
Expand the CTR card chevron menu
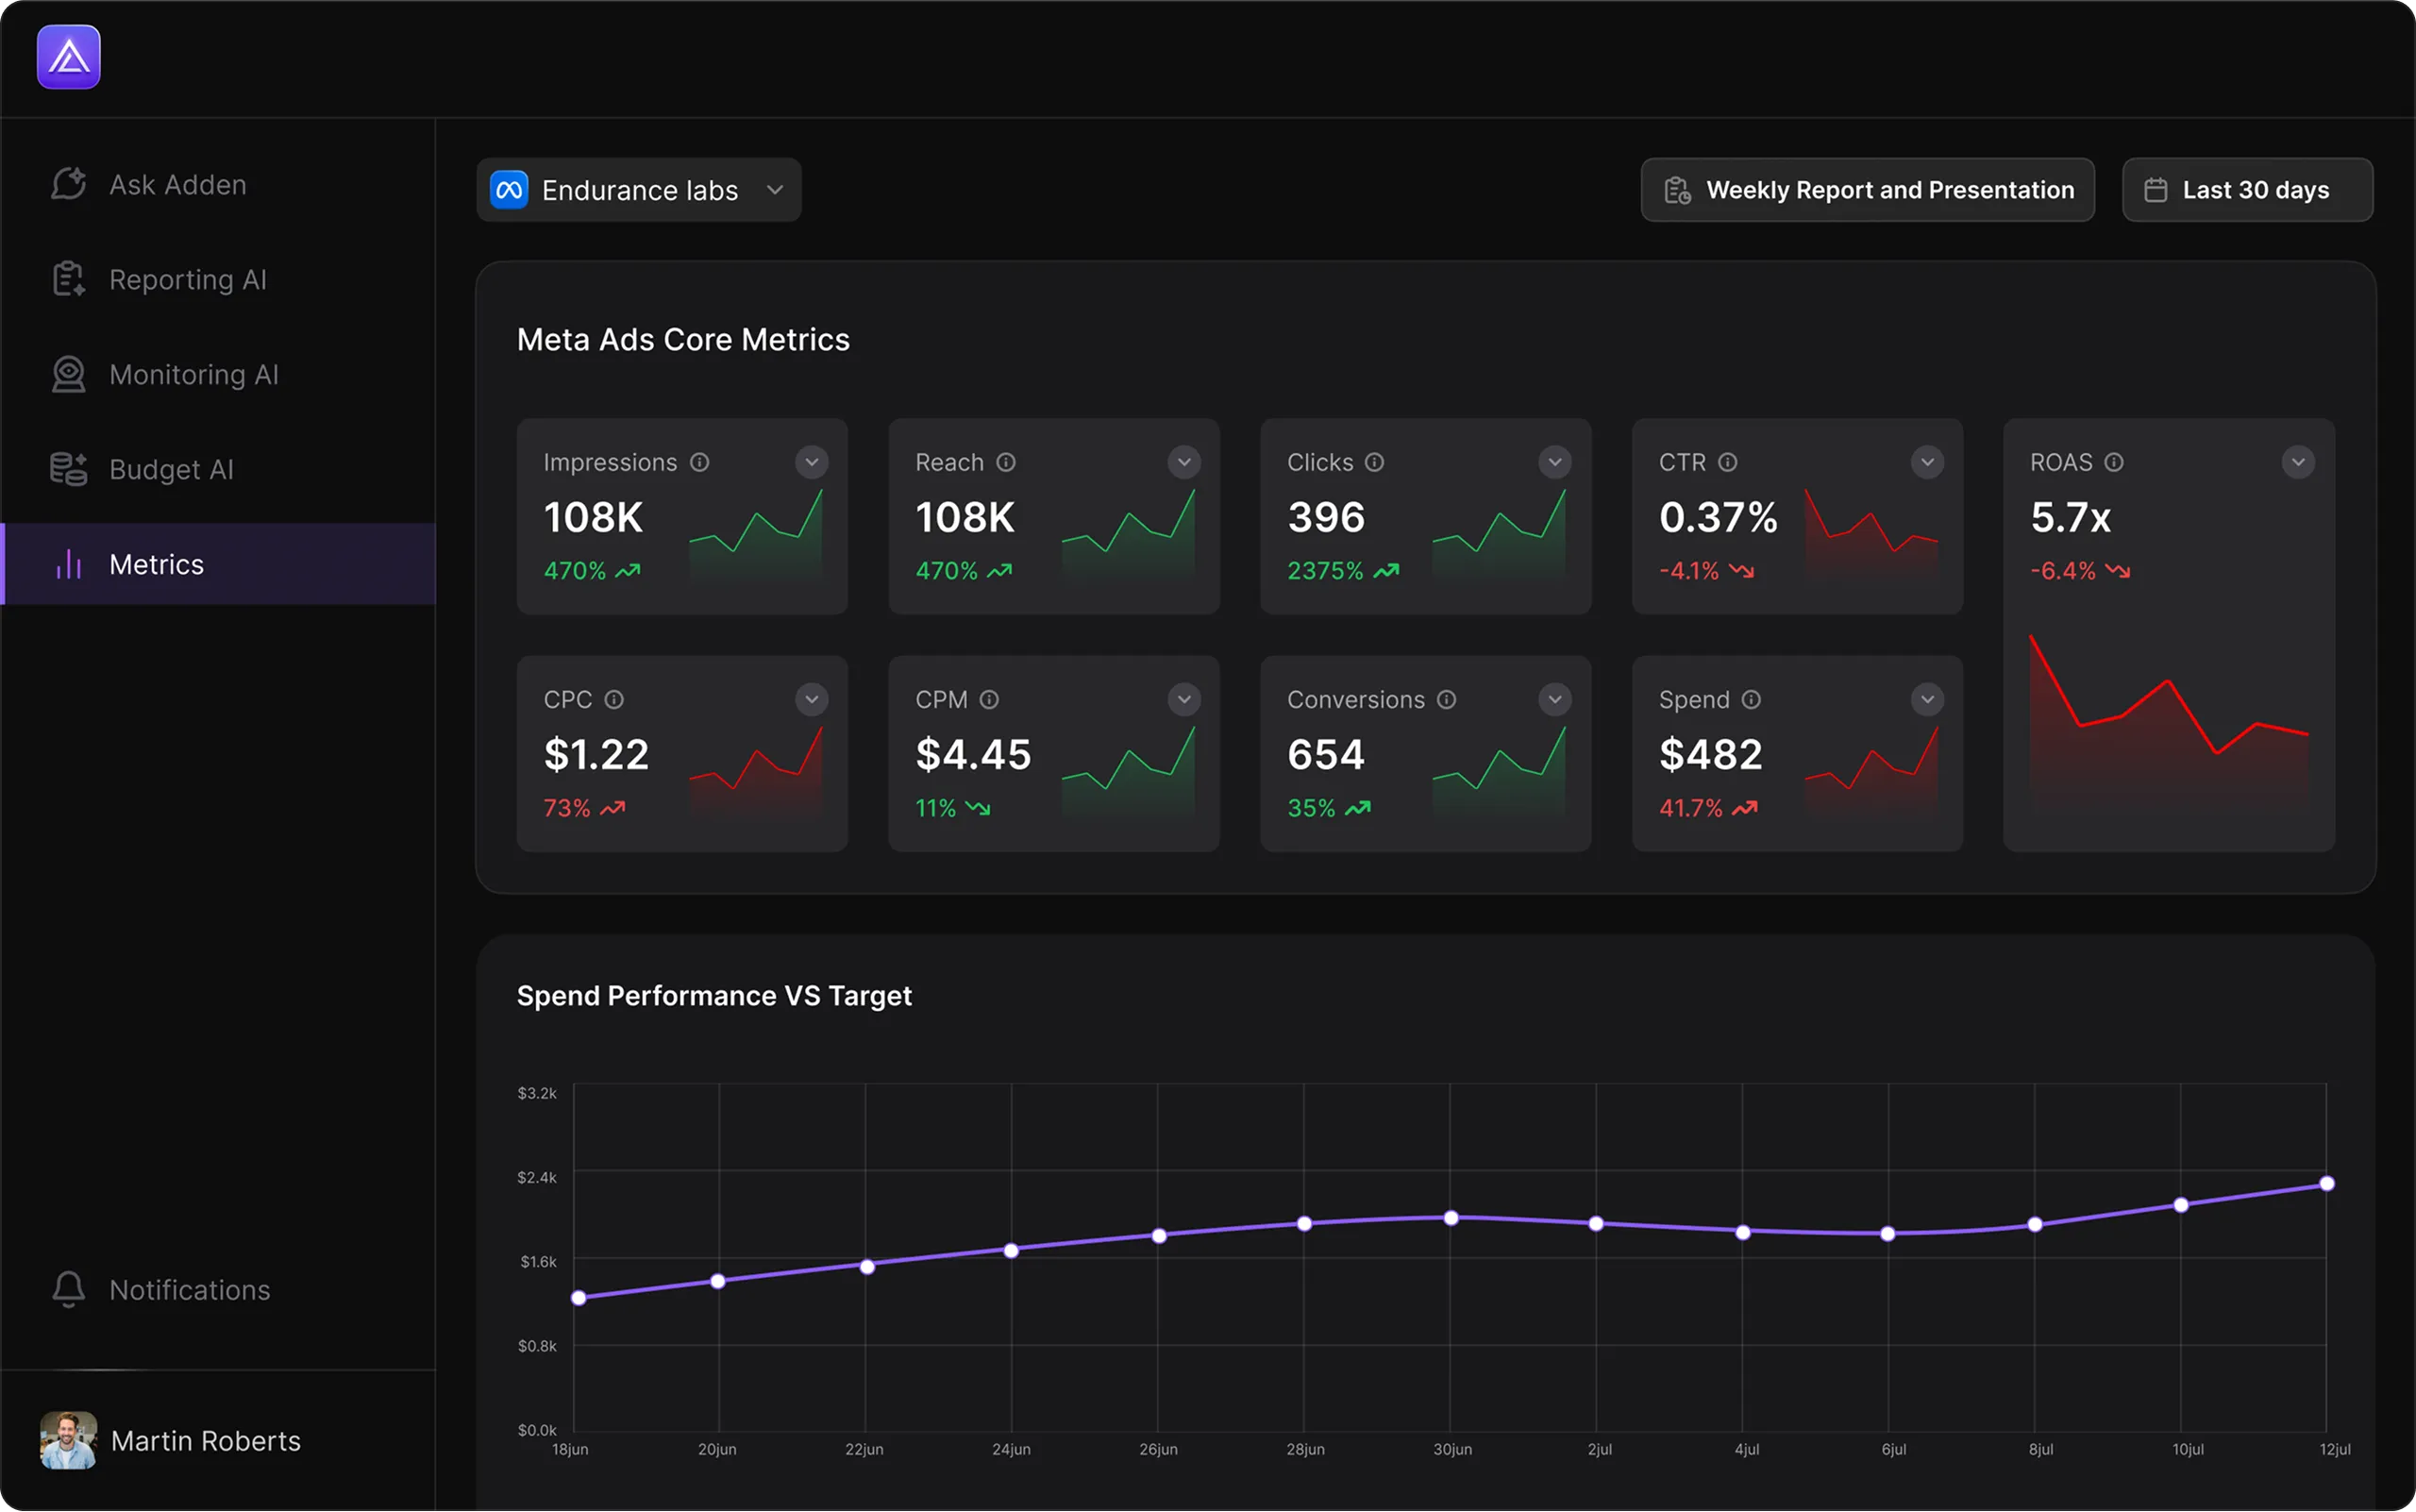(1926, 462)
